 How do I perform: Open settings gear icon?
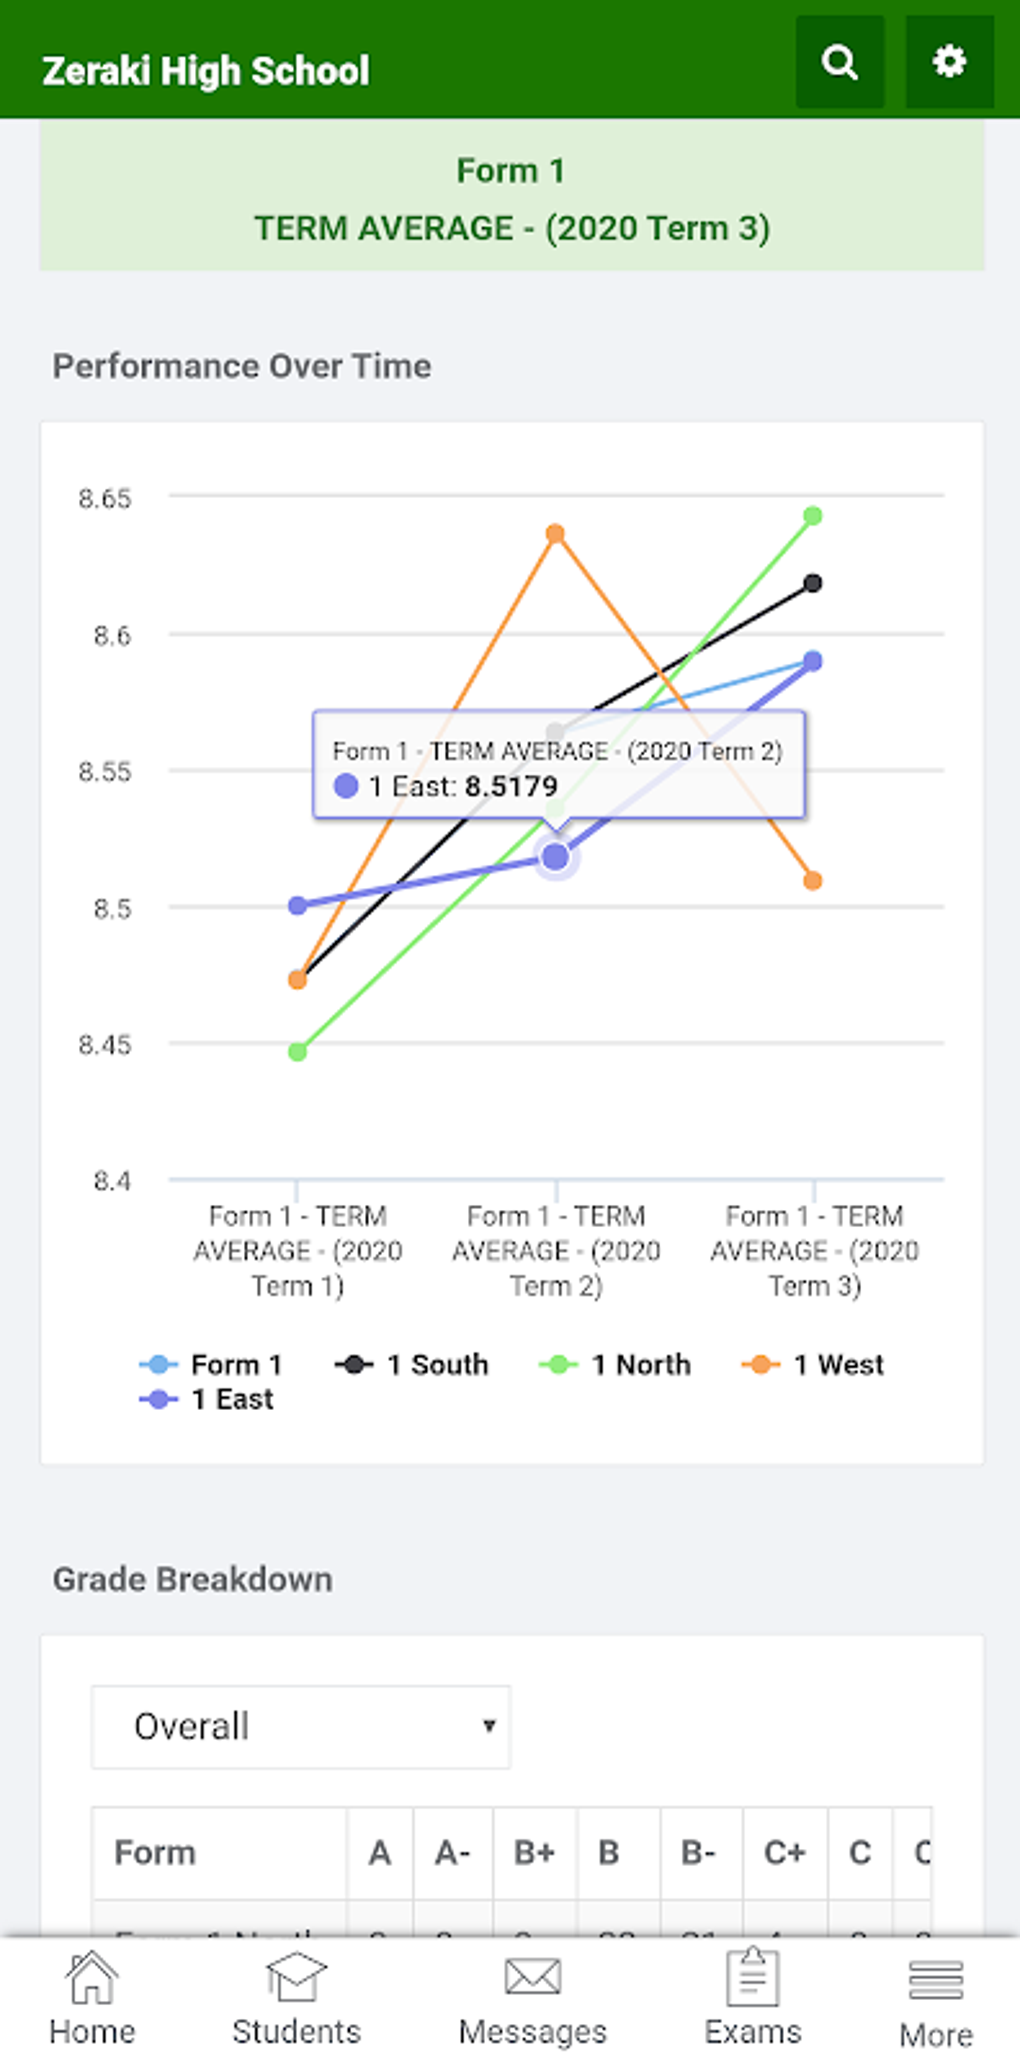[x=949, y=62]
